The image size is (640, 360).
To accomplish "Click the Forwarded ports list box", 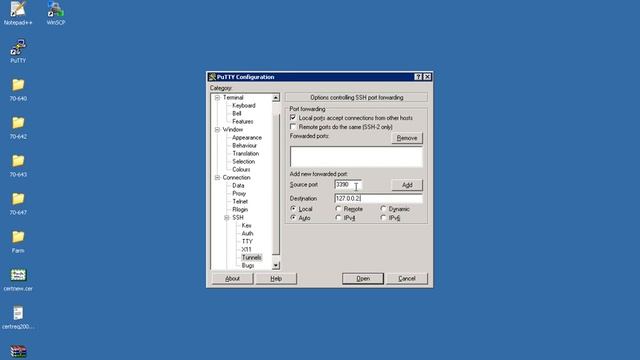I will click(x=356, y=157).
